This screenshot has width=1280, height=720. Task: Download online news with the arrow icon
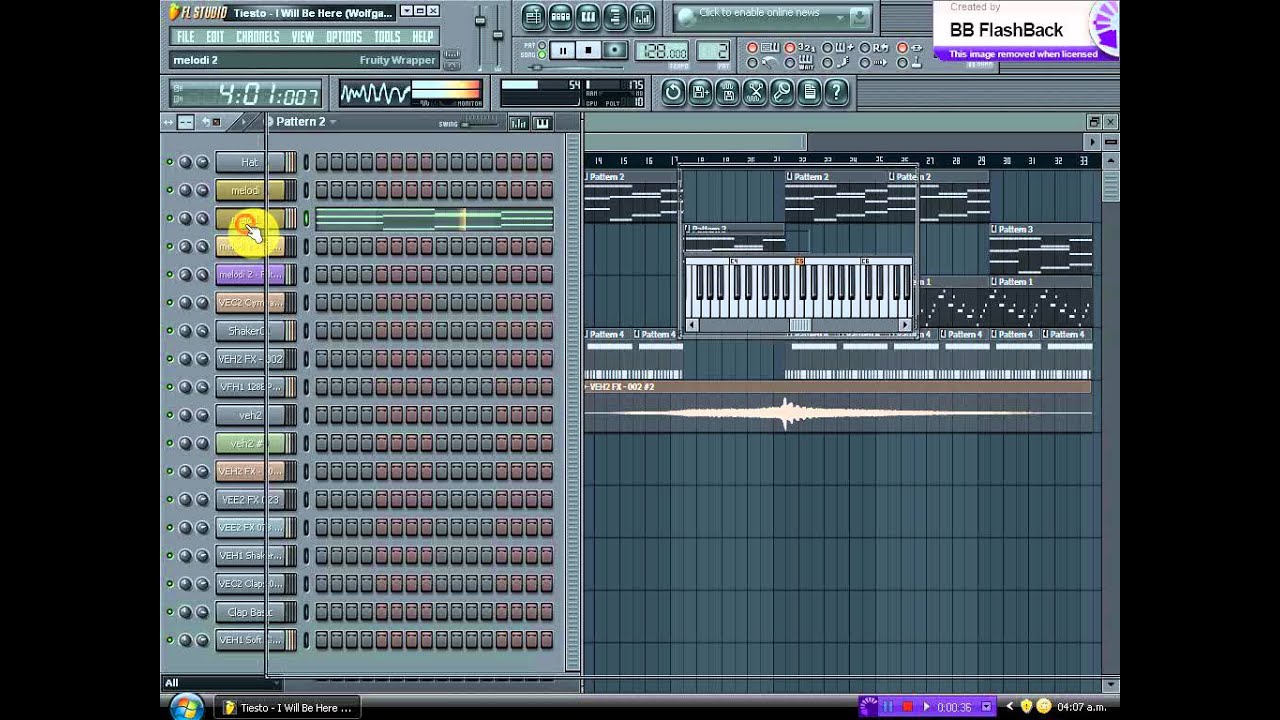point(859,17)
